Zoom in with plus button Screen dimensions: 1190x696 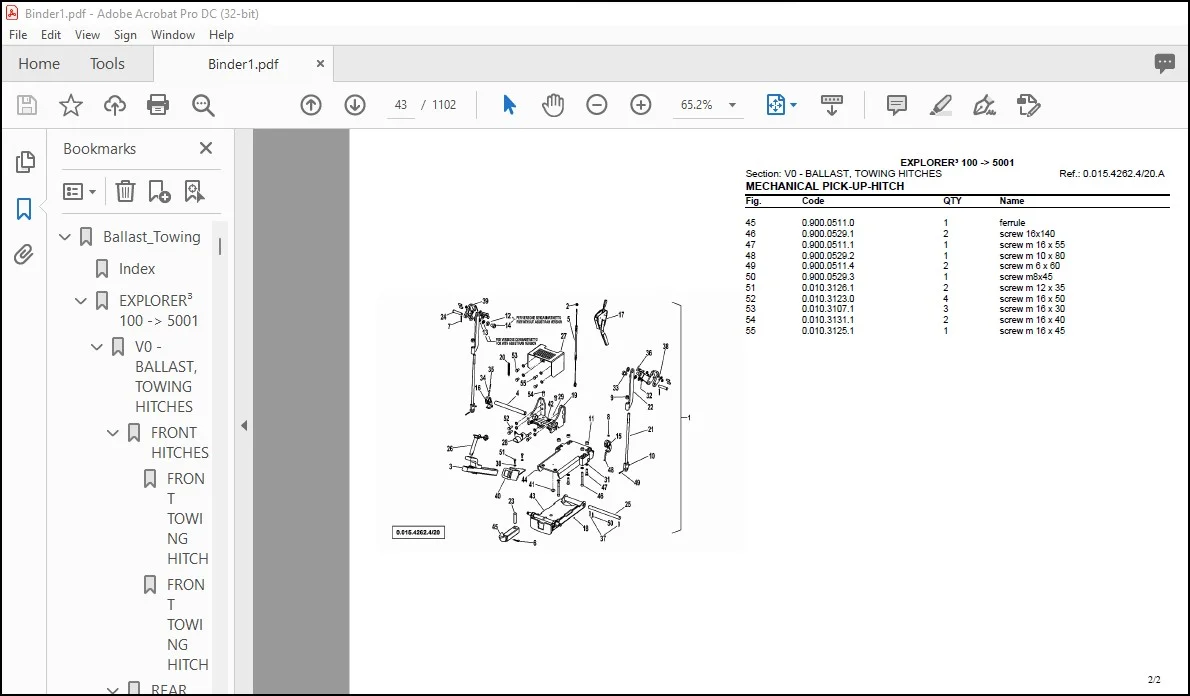[x=641, y=105]
